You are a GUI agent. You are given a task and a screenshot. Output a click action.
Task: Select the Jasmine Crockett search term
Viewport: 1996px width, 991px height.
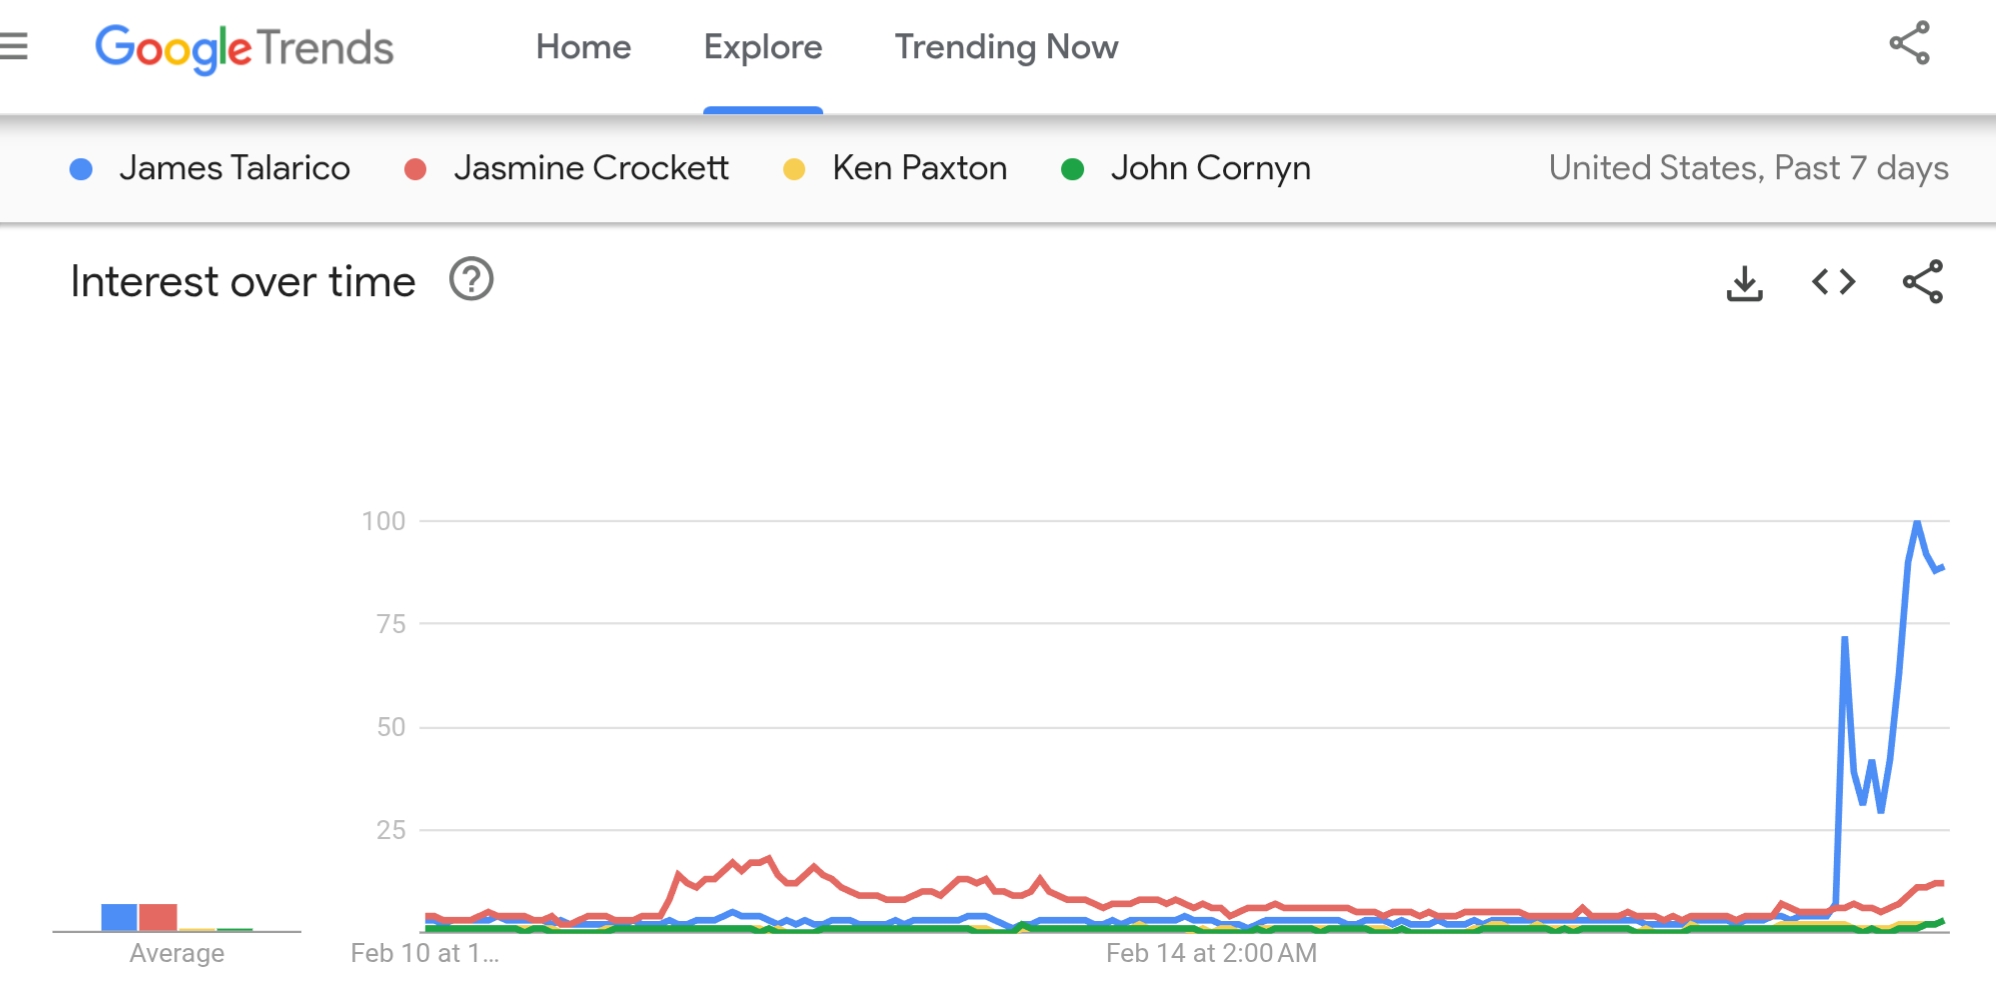(590, 168)
